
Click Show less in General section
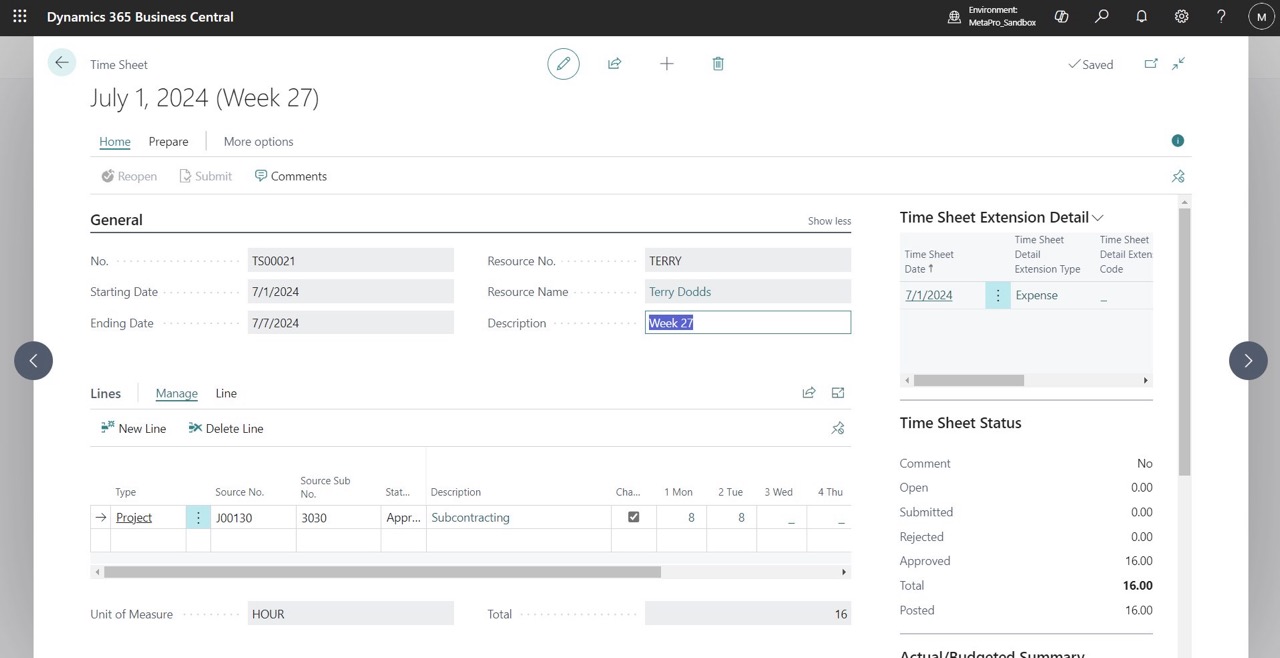(830, 221)
